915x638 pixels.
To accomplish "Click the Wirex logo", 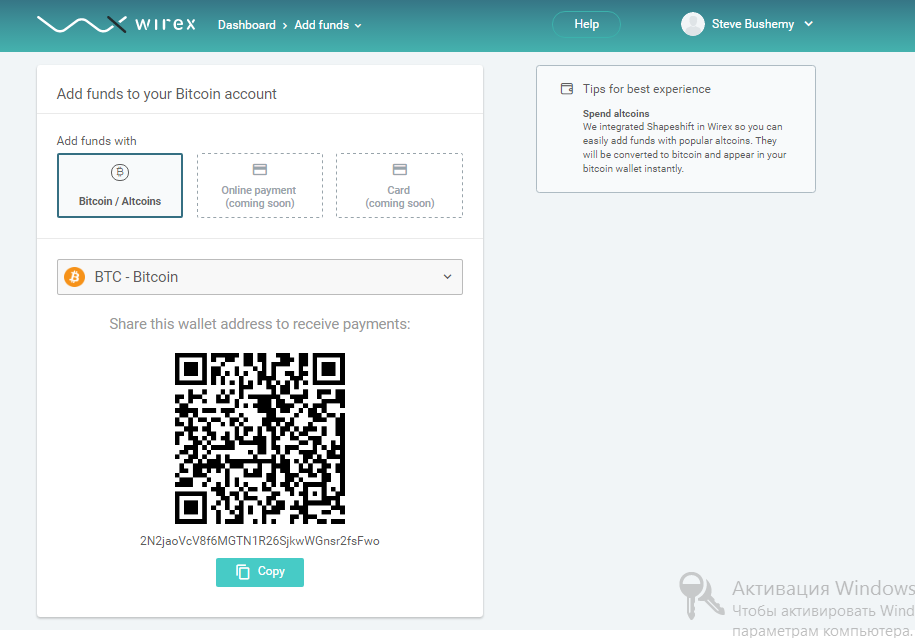I will 116,24.
